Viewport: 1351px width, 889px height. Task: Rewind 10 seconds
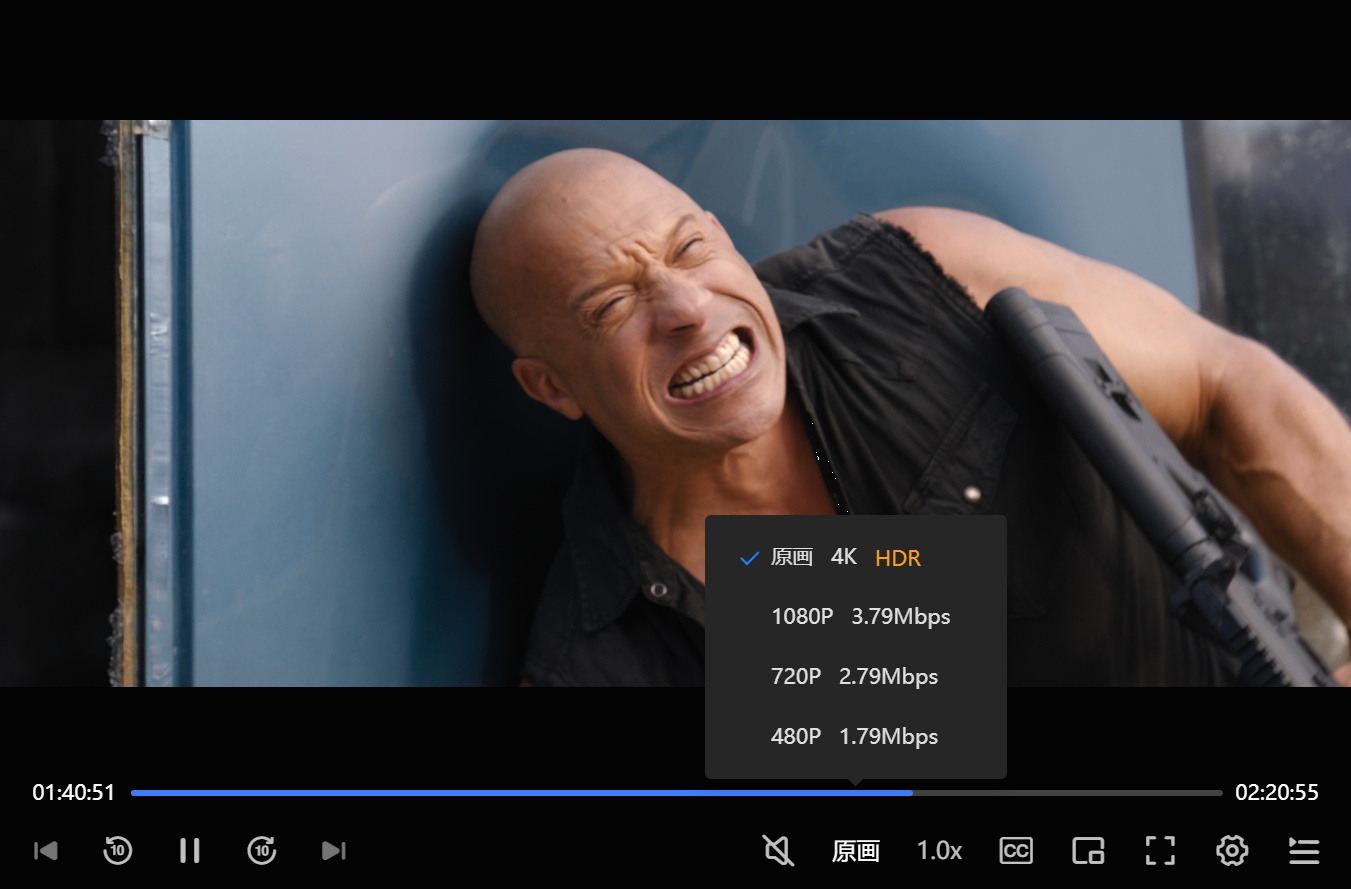(x=118, y=851)
